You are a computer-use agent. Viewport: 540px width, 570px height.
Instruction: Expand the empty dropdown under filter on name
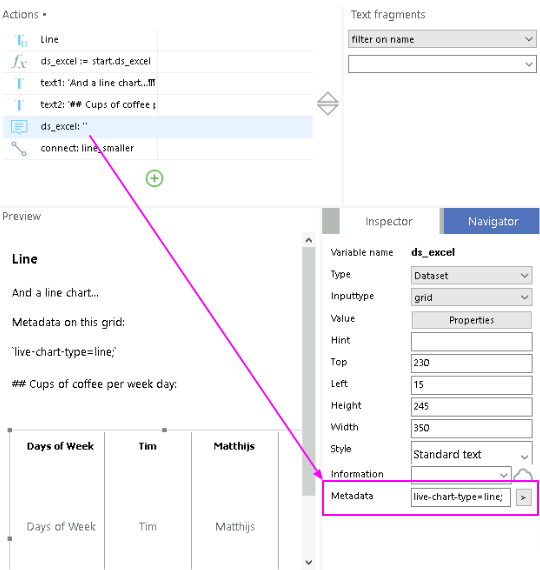[x=442, y=64]
